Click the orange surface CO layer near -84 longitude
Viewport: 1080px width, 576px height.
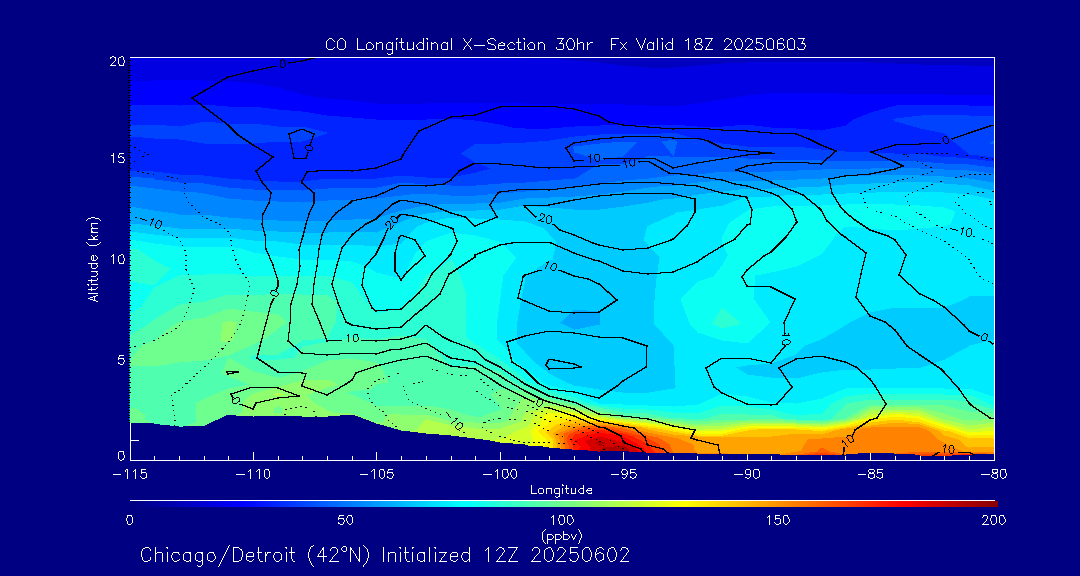point(895,440)
